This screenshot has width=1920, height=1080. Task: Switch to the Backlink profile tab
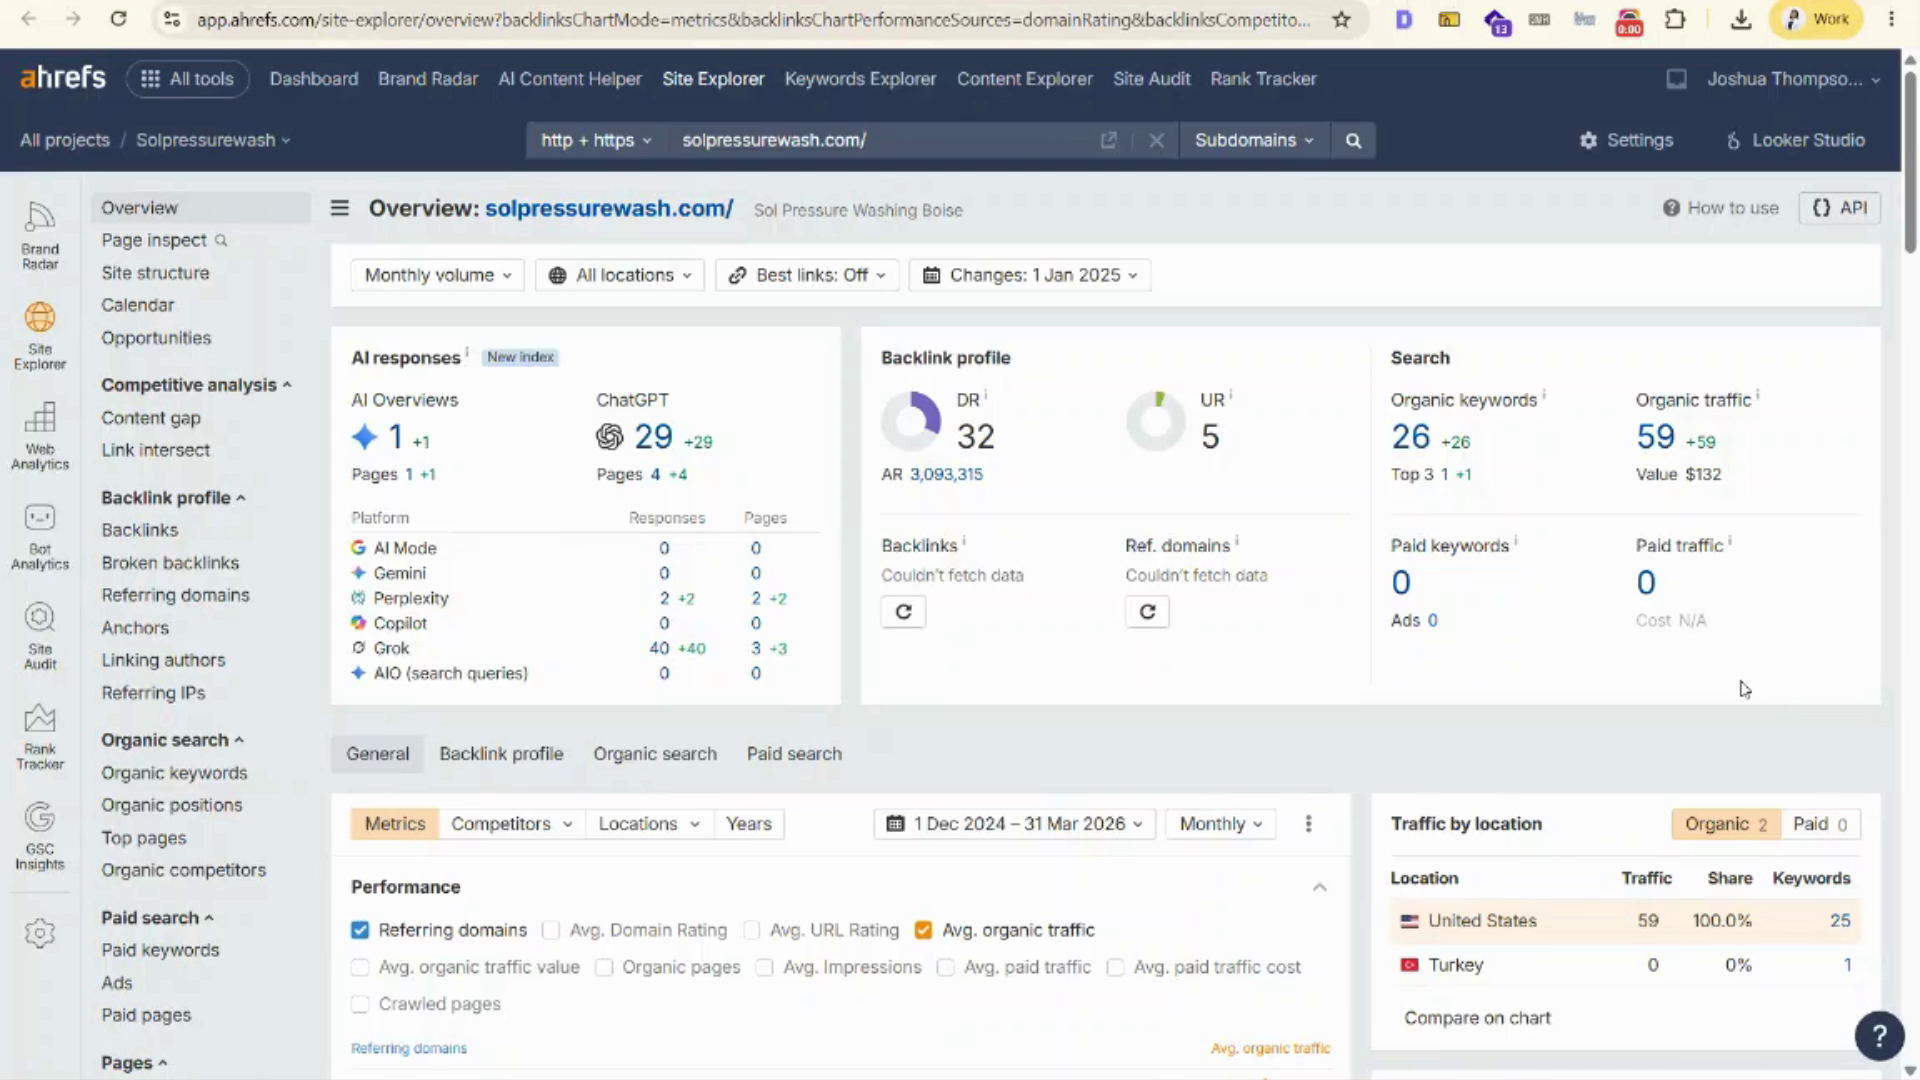click(501, 754)
